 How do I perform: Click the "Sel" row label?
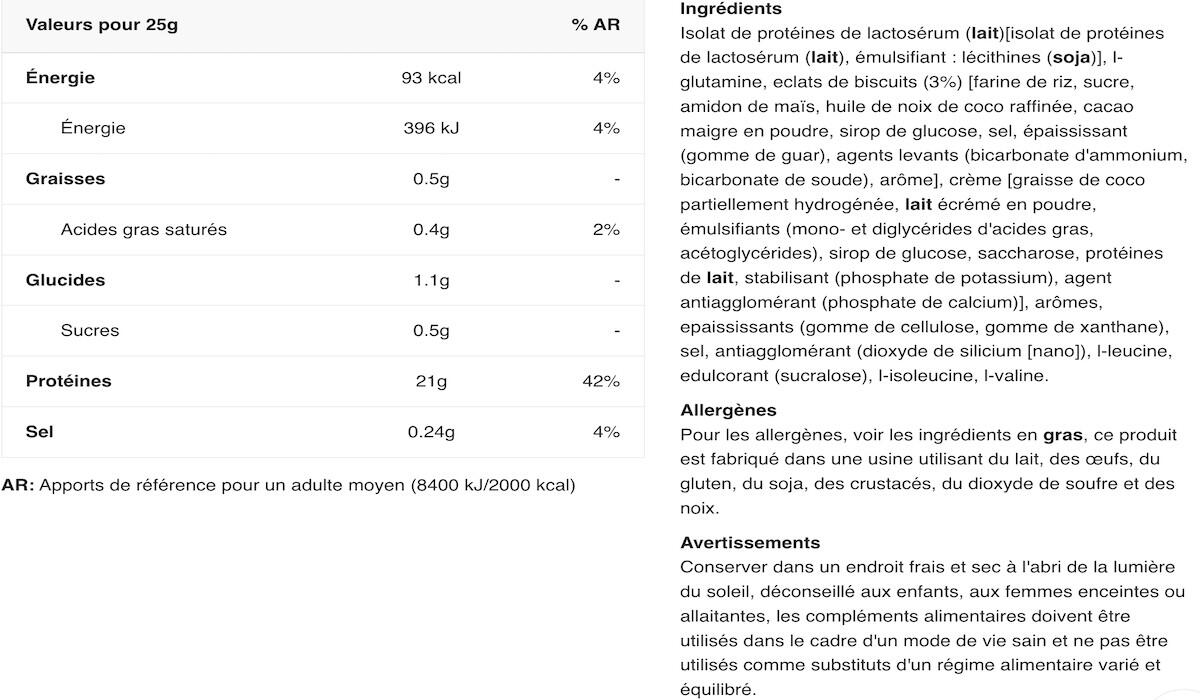click(39, 432)
